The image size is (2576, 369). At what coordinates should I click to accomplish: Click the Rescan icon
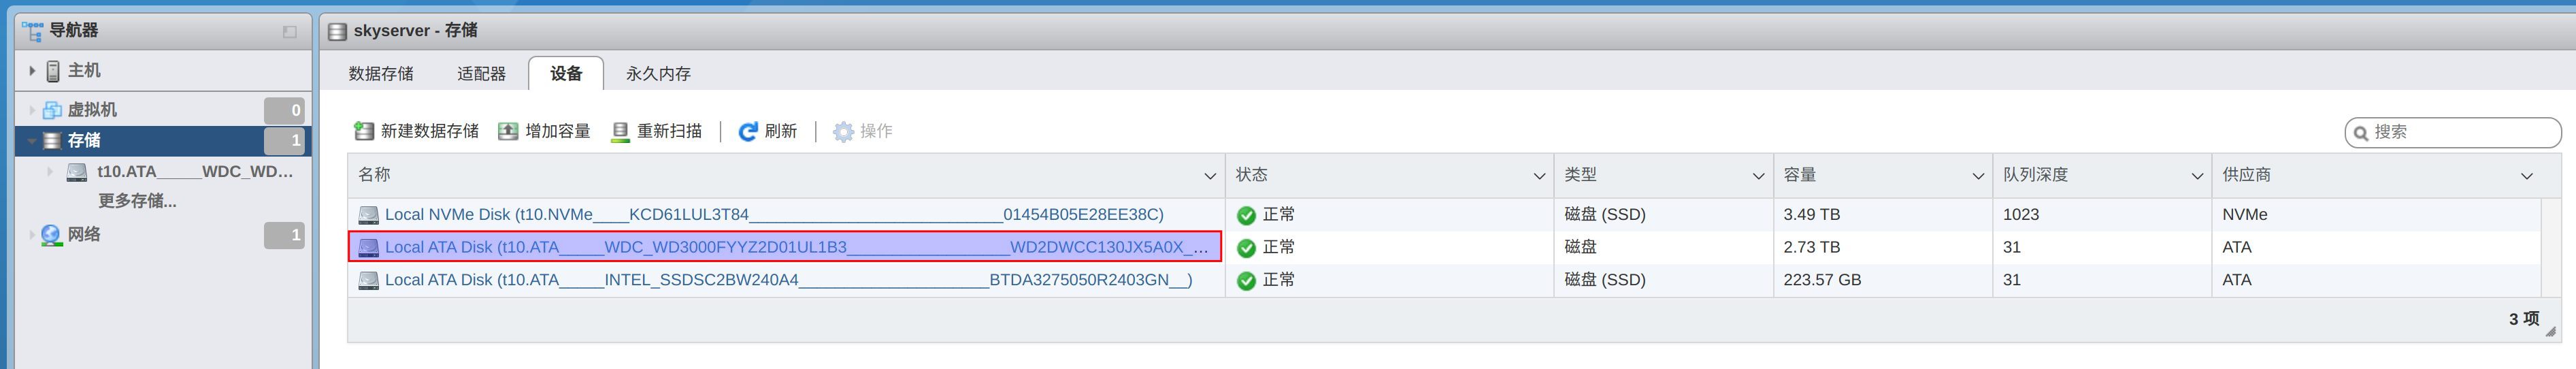tap(620, 131)
